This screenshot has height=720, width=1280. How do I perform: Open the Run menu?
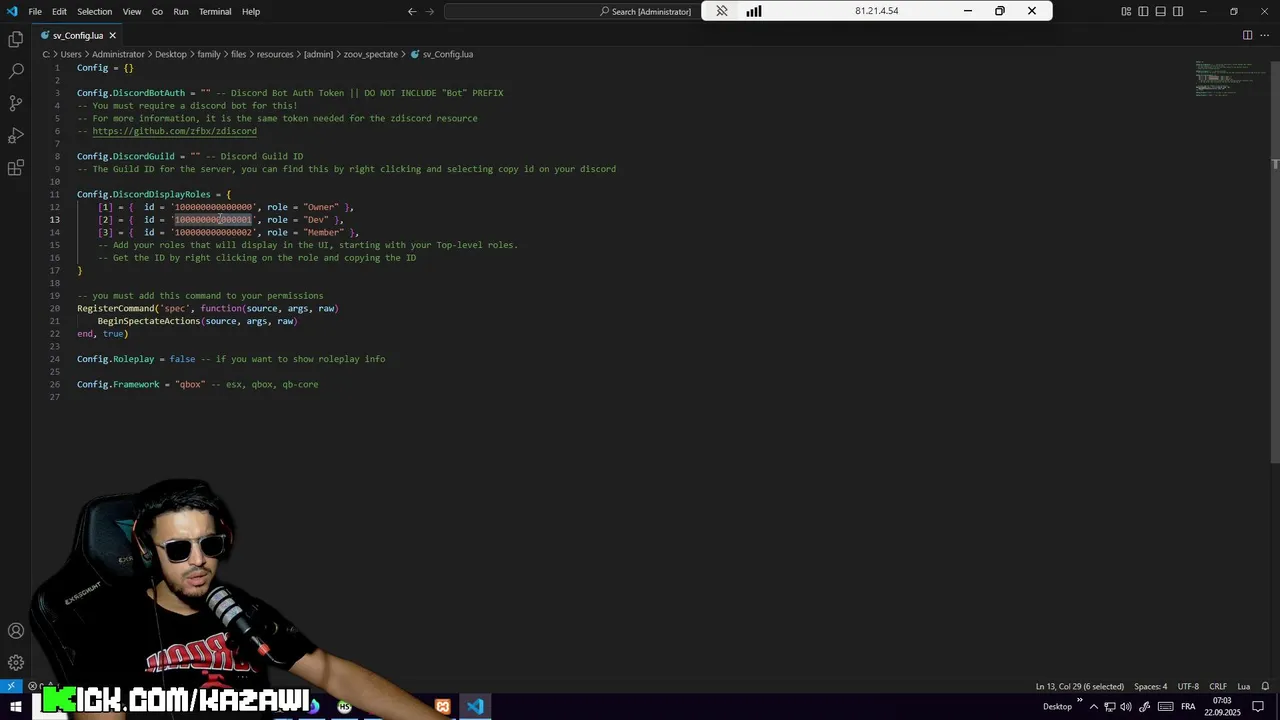click(x=181, y=11)
